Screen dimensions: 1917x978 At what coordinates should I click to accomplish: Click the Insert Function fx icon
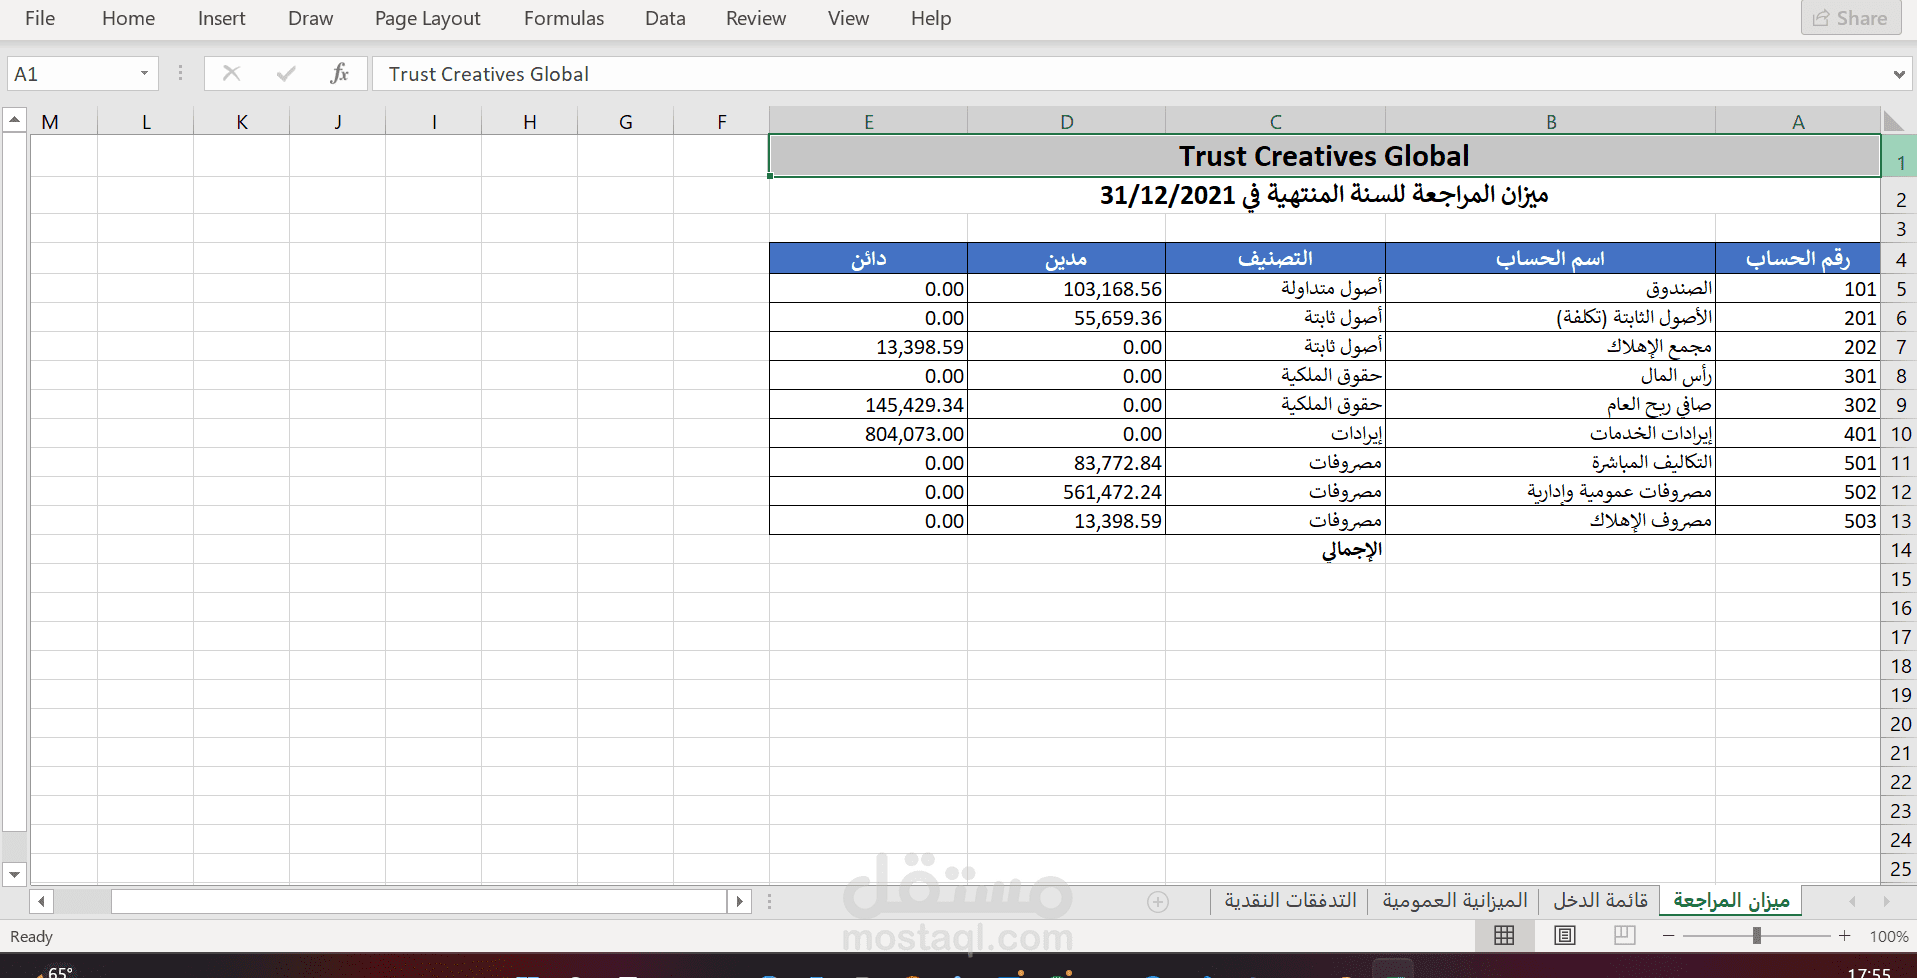340,73
